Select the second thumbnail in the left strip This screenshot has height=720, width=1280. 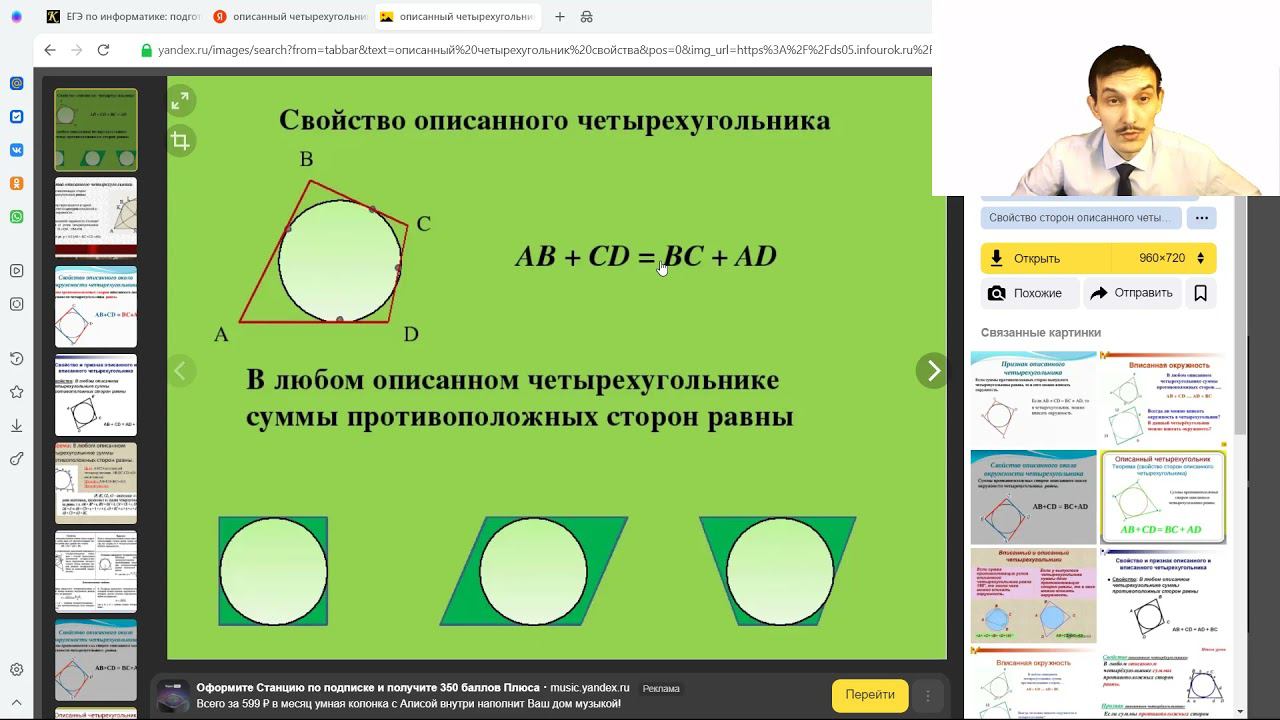tap(96, 218)
